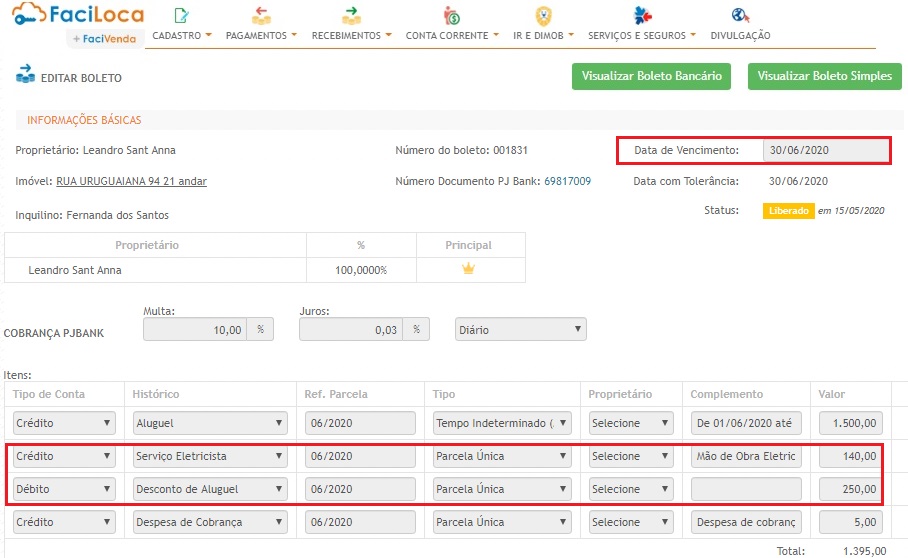Click the gold crown Principal icon

point(468,269)
